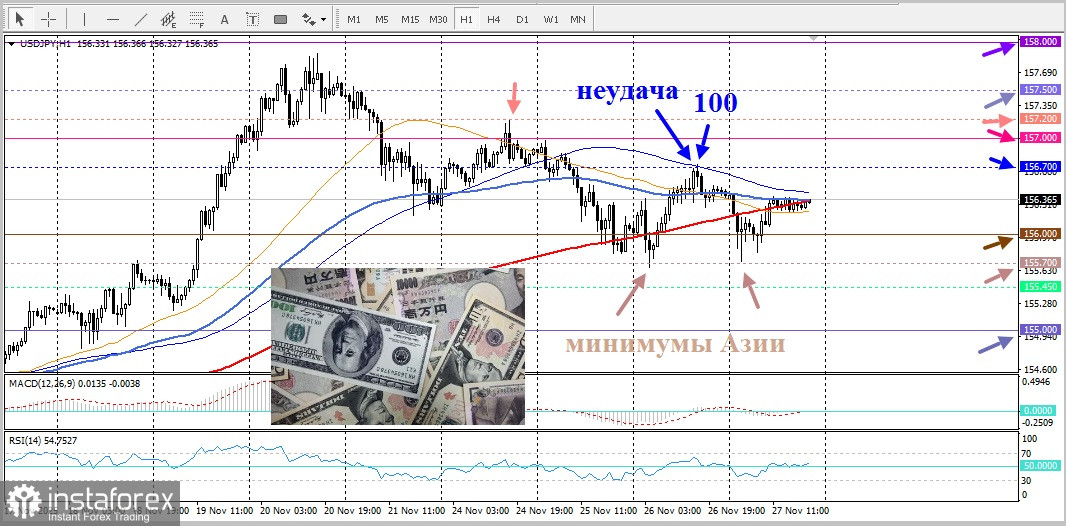
Task: Click the chart shift triangle marker at top
Action: [814, 39]
